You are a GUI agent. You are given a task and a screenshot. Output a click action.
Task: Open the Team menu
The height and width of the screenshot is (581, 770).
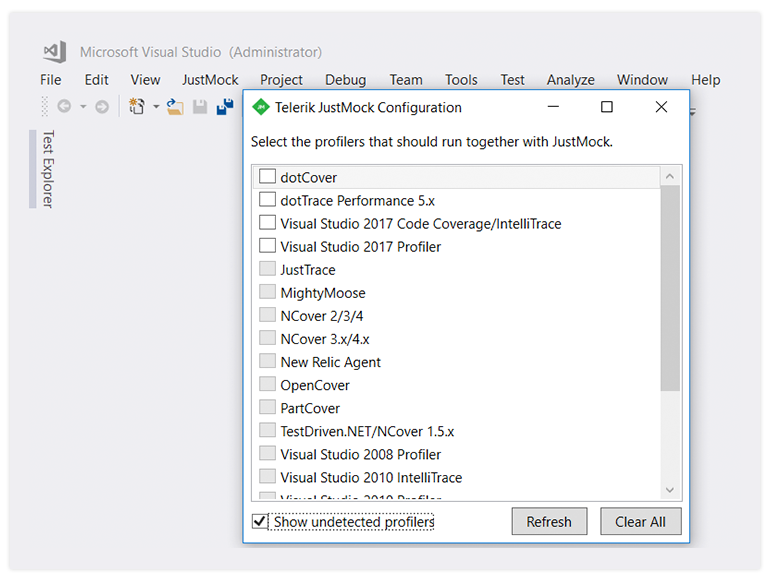point(406,80)
